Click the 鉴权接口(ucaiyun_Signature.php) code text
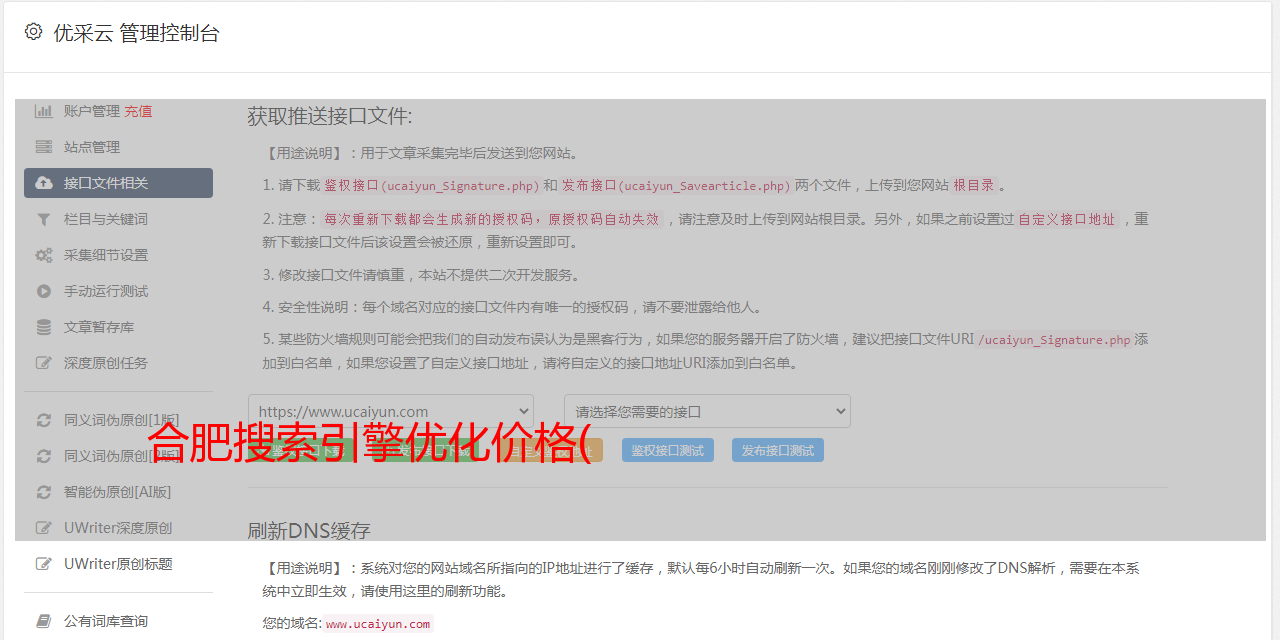This screenshot has height=640, width=1280. point(432,186)
